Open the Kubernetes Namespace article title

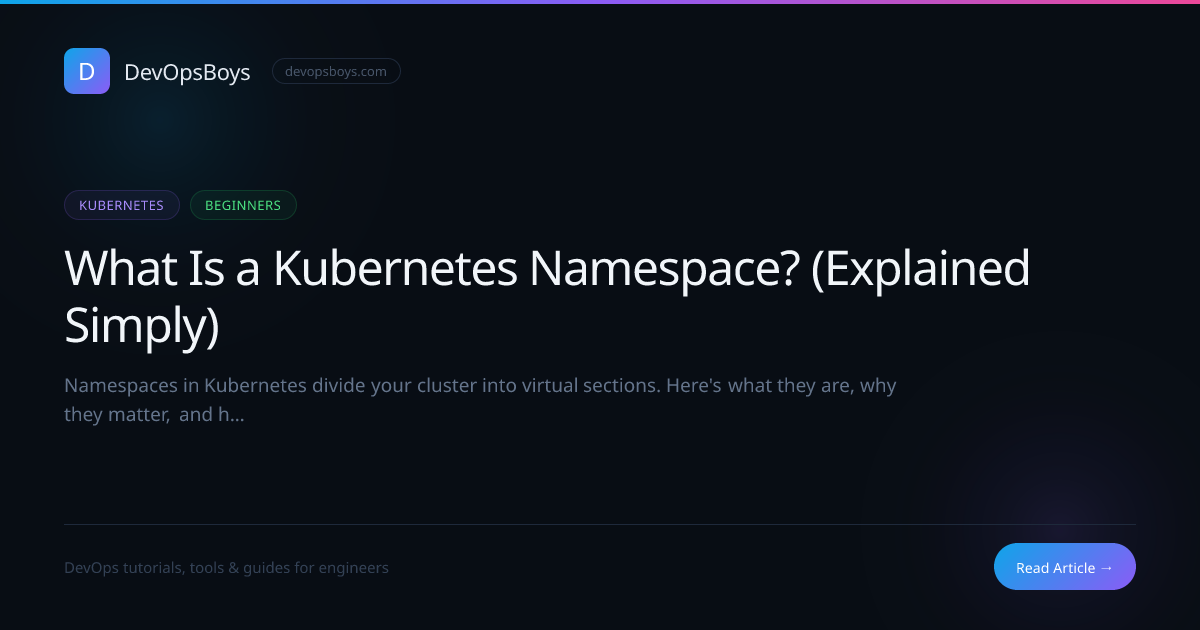coord(547,296)
